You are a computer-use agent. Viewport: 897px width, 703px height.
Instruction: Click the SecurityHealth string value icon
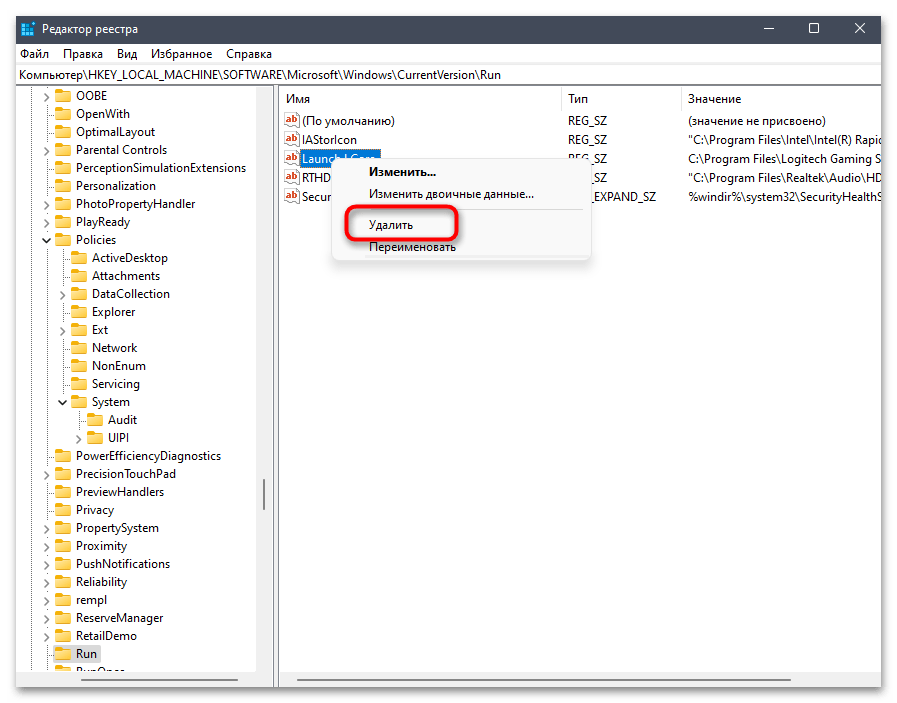point(292,196)
